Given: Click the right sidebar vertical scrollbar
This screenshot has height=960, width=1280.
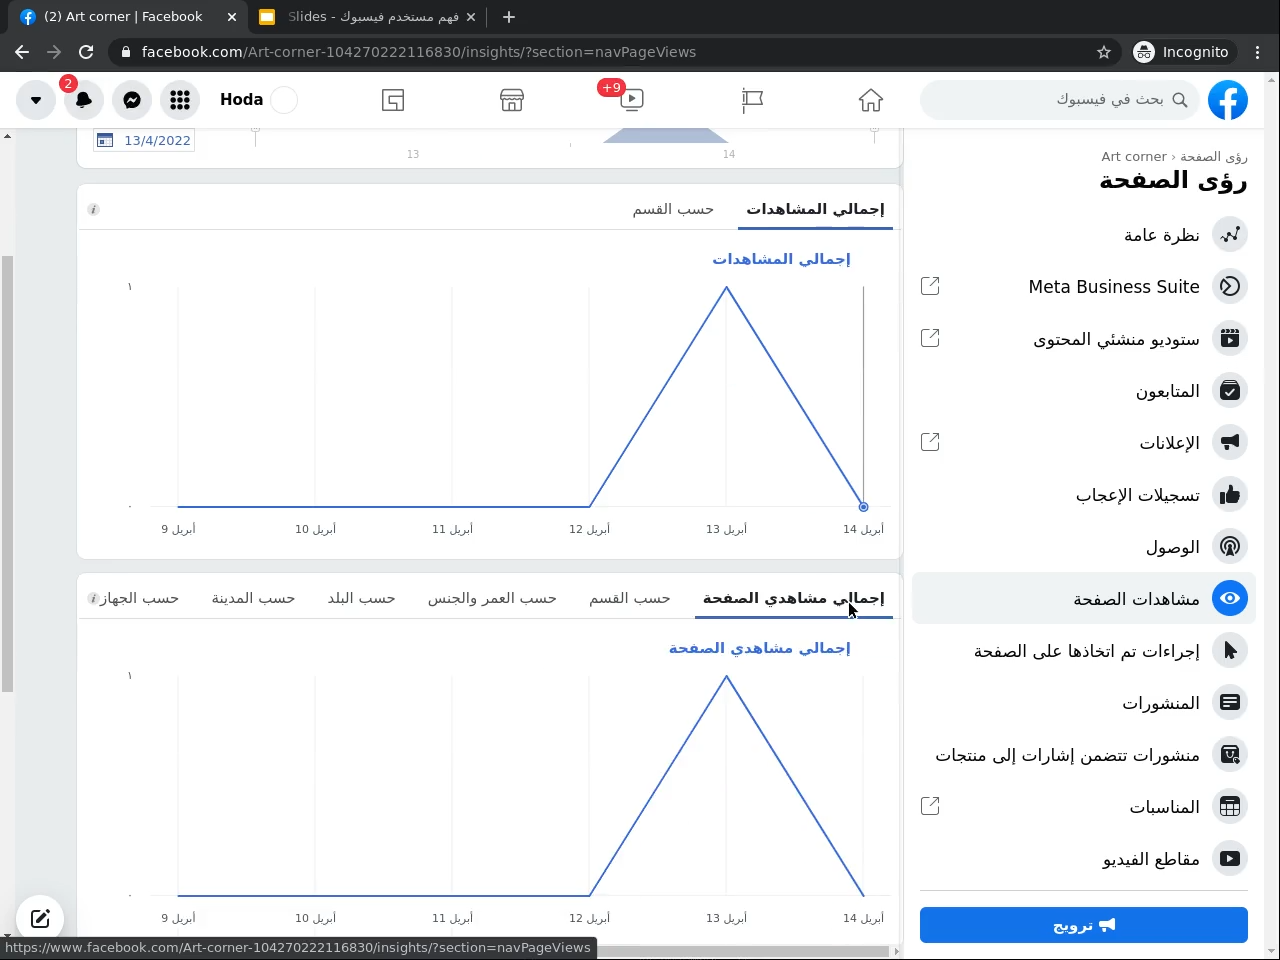Looking at the screenshot, I should click(x=1272, y=515).
